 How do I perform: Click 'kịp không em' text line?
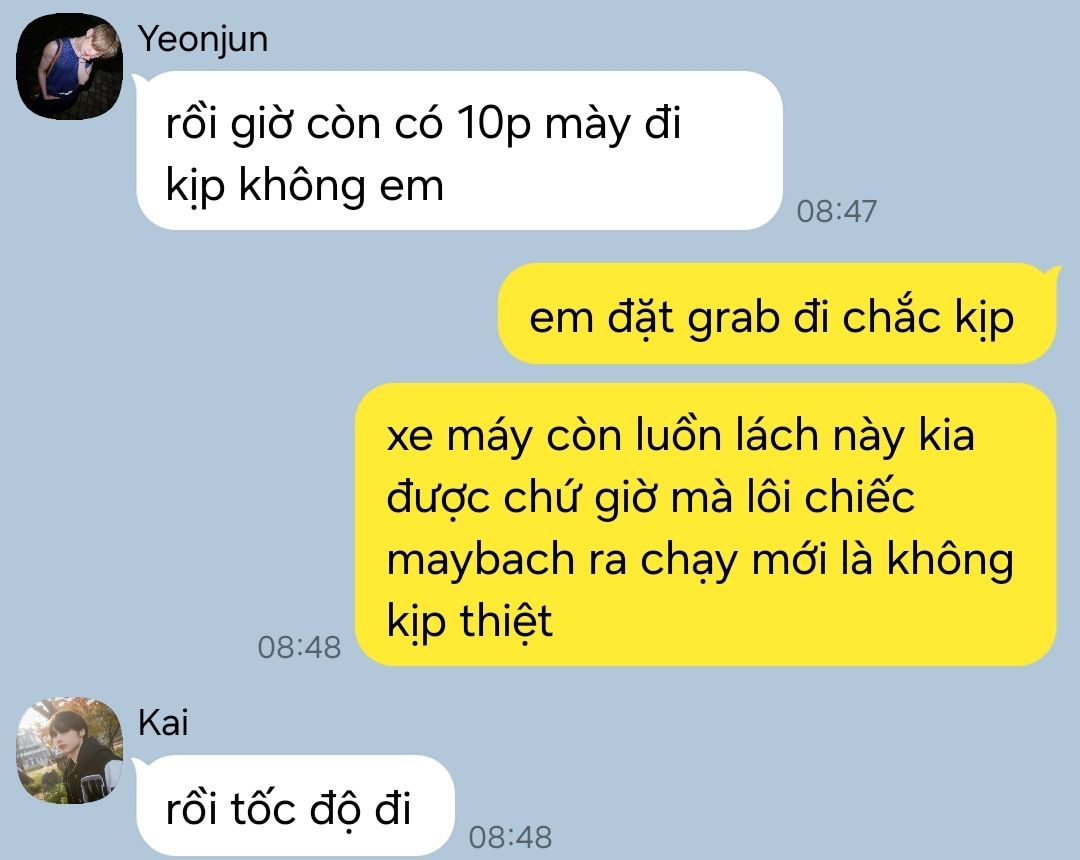point(304,186)
